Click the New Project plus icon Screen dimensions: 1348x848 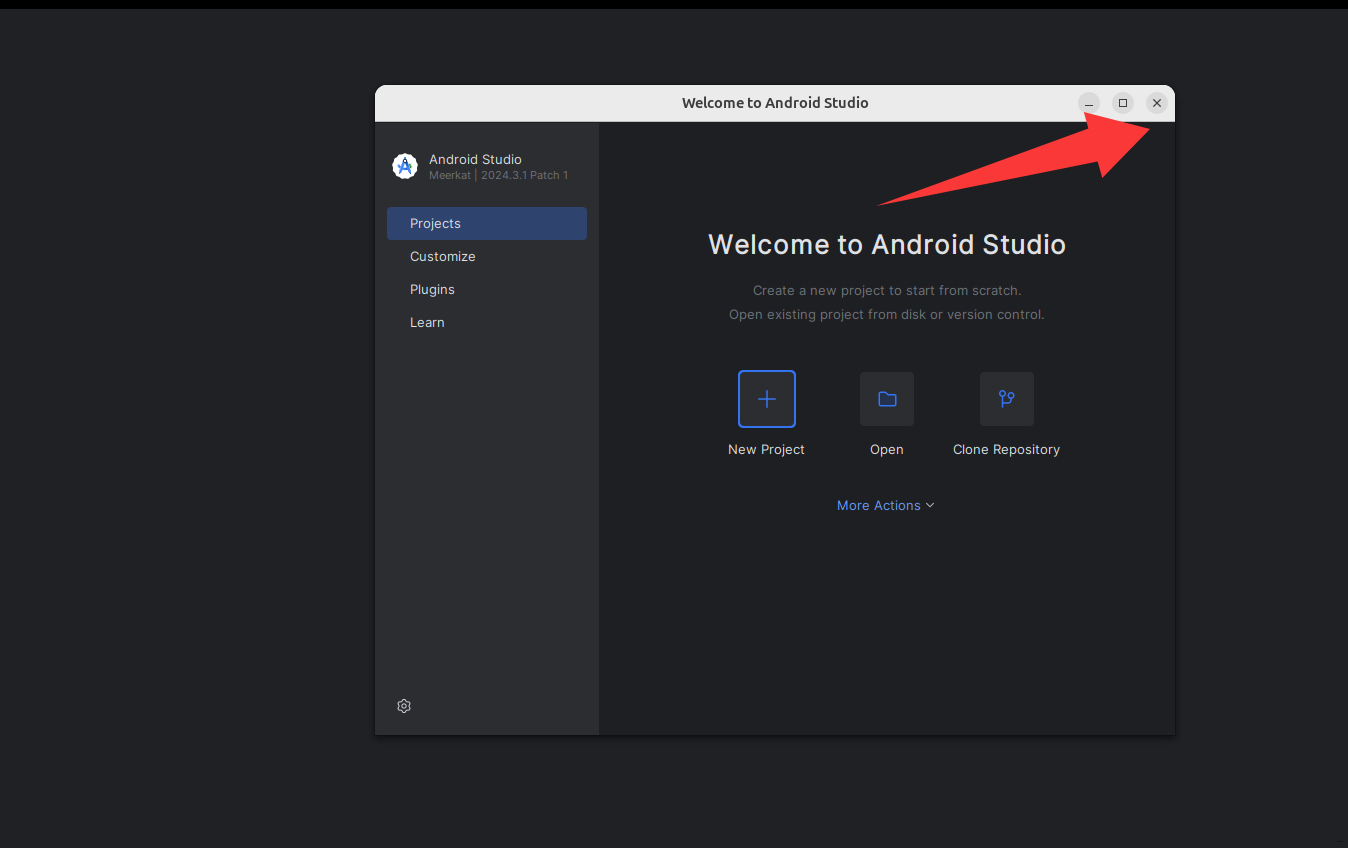[767, 399]
